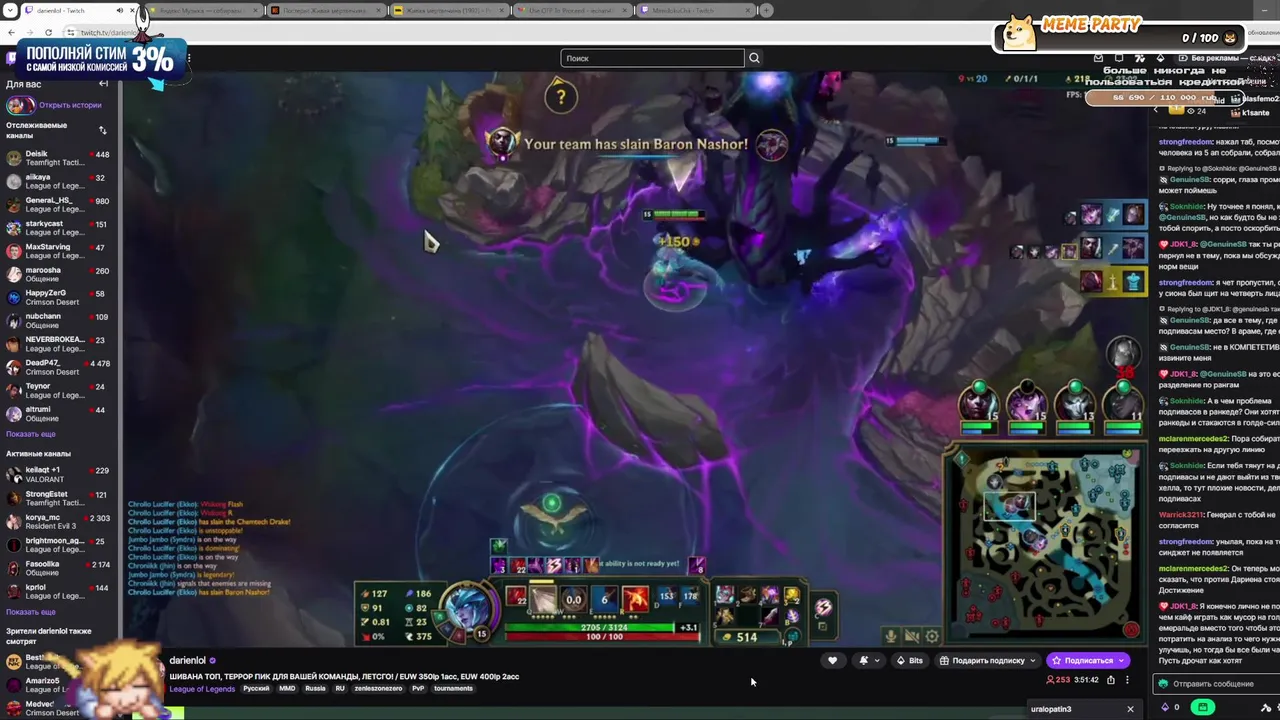This screenshot has width=1280, height=720.
Task: Open altrumi channel in sidebar
Action: pos(60,413)
